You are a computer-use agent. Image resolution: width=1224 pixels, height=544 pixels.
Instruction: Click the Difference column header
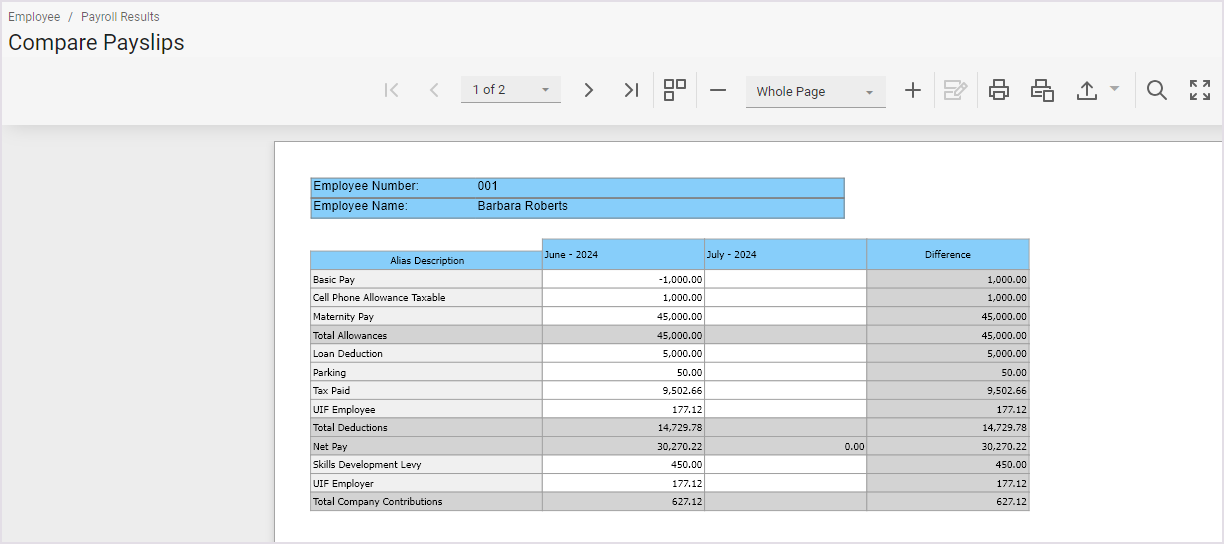click(x=947, y=255)
